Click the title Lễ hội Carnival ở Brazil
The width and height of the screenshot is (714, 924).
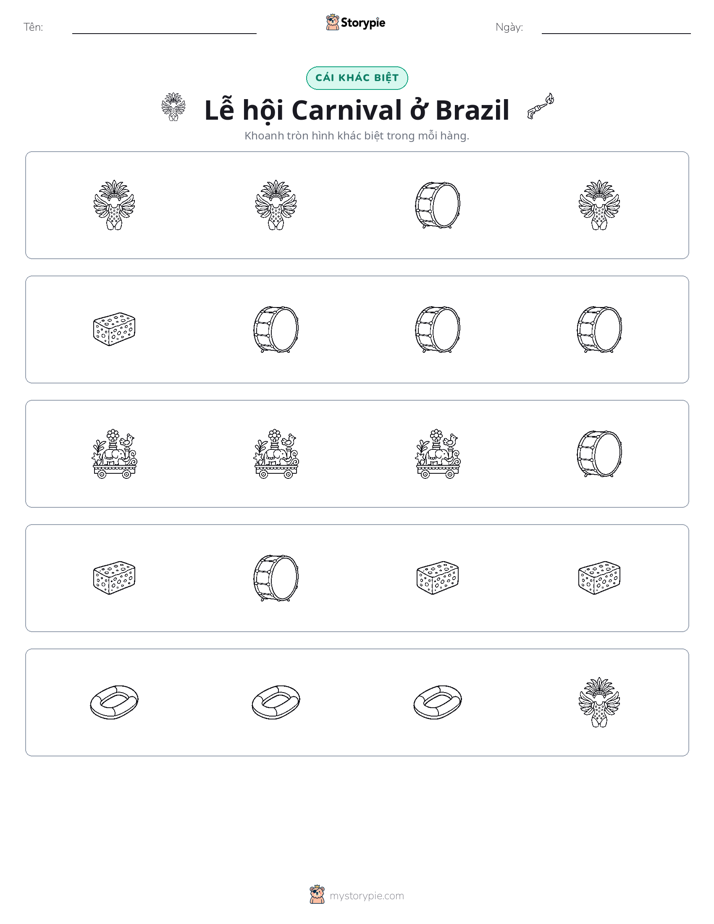(x=357, y=110)
